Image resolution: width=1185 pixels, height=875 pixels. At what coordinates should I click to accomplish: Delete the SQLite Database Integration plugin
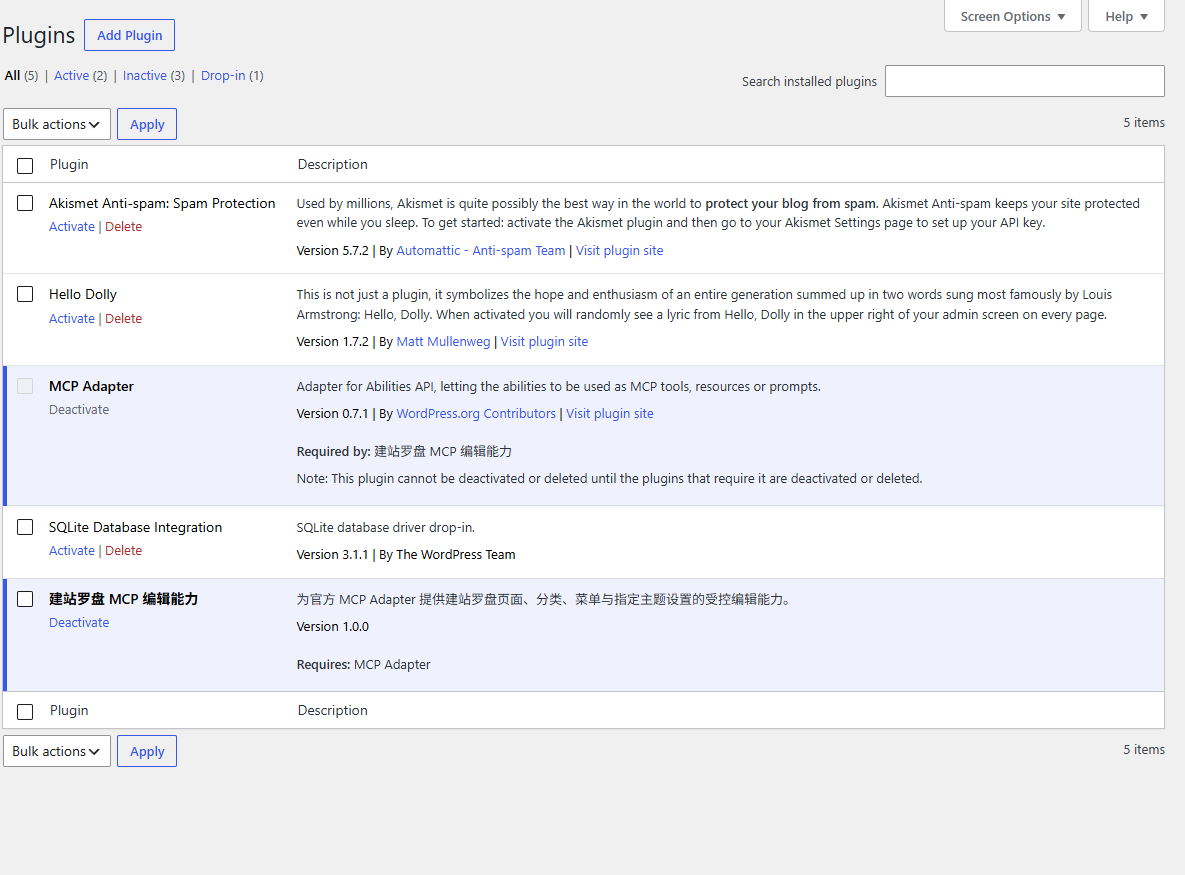tap(123, 551)
